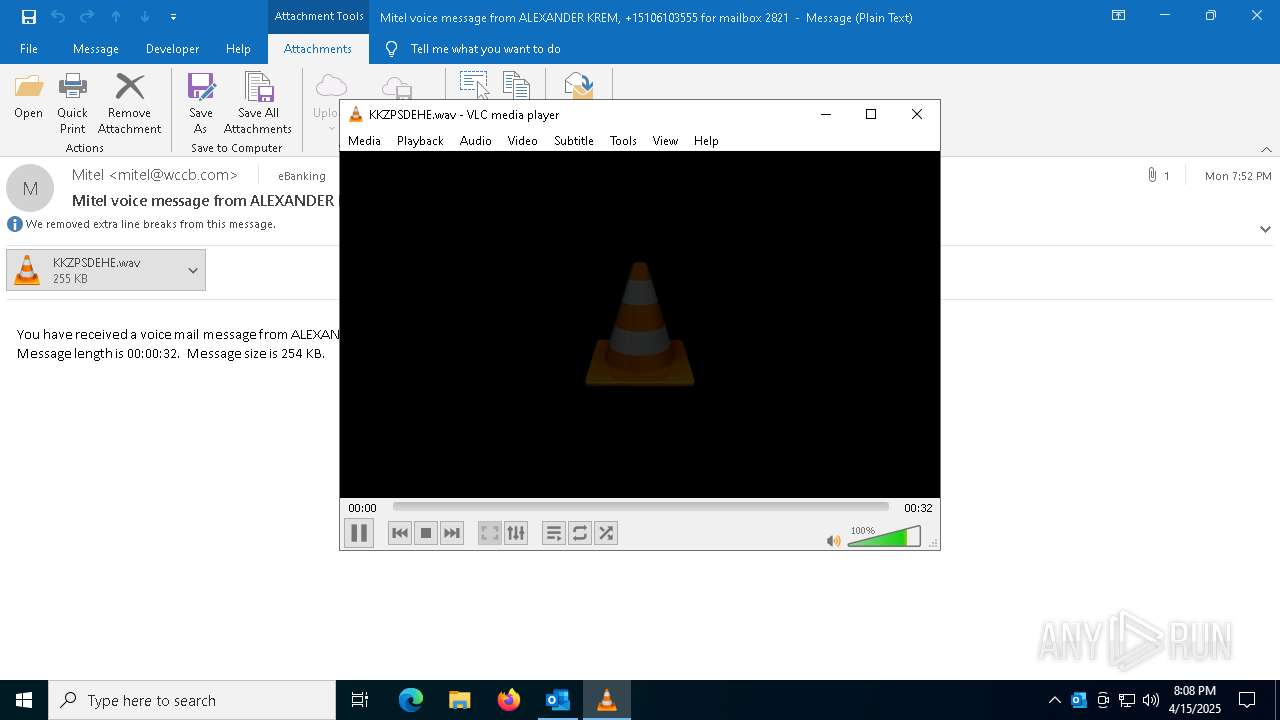This screenshot has height=720, width=1280.
Task: Open the VLC Audio menu
Action: [x=475, y=141]
